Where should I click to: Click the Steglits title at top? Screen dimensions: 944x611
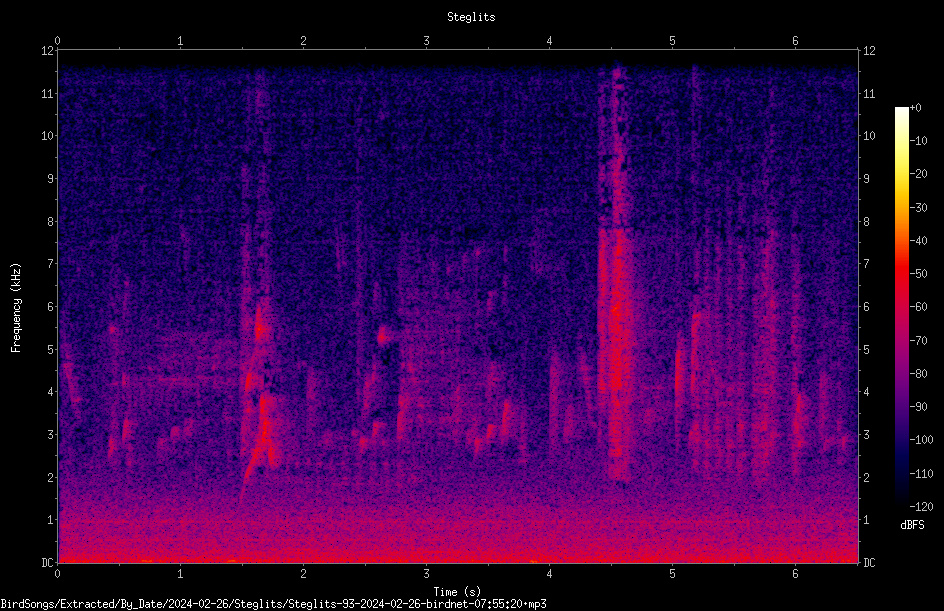(x=471, y=17)
